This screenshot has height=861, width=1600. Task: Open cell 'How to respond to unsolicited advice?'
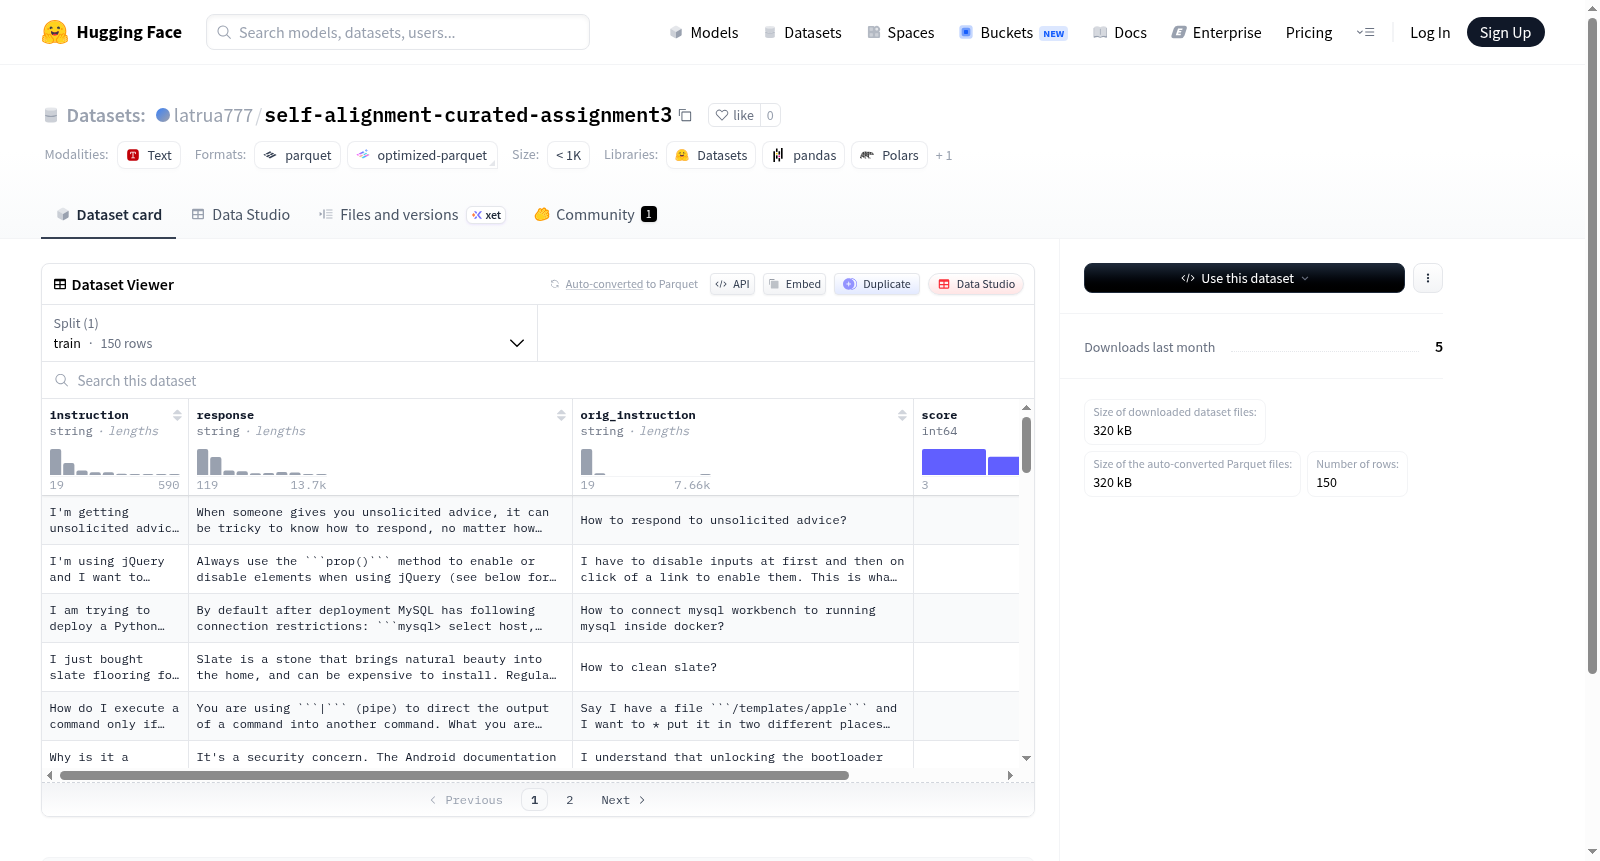(x=743, y=520)
